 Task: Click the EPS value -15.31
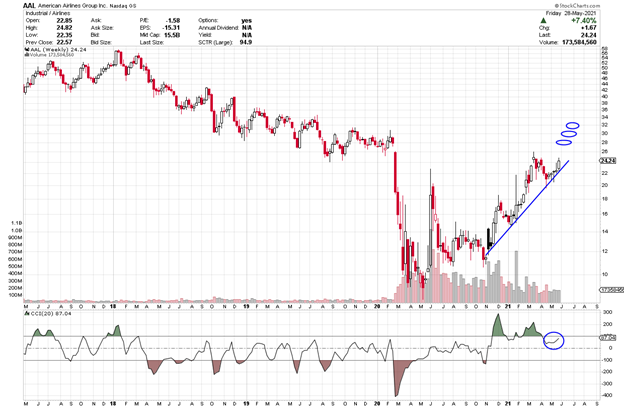(171, 27)
